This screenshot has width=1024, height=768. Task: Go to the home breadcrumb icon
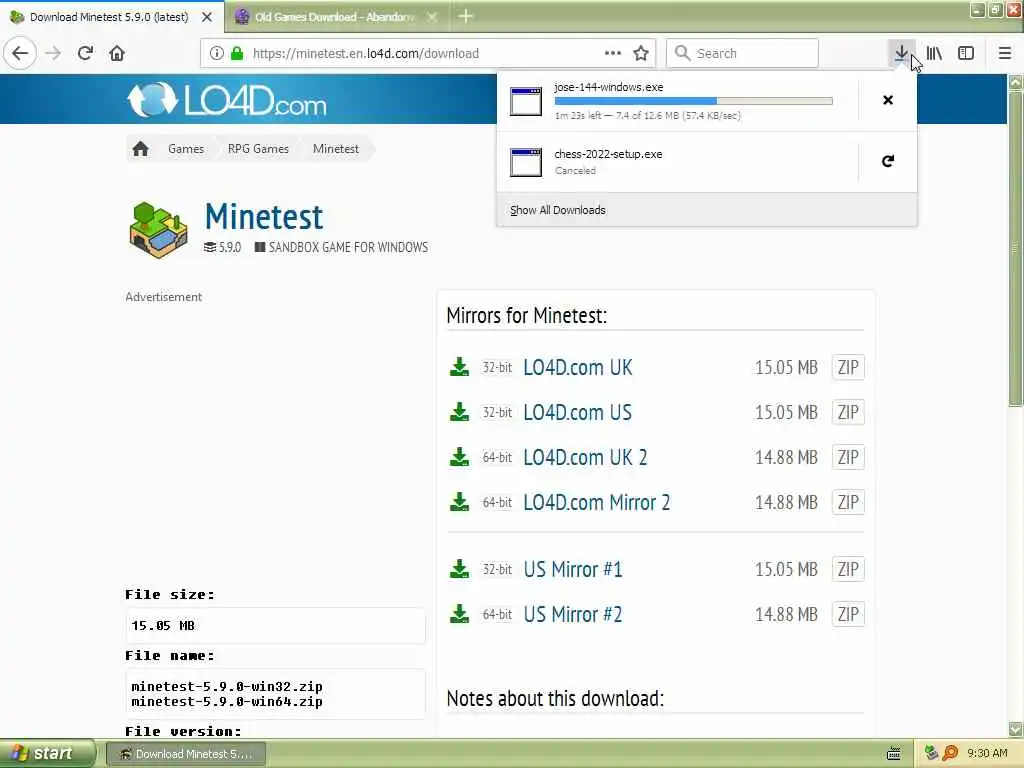click(140, 149)
